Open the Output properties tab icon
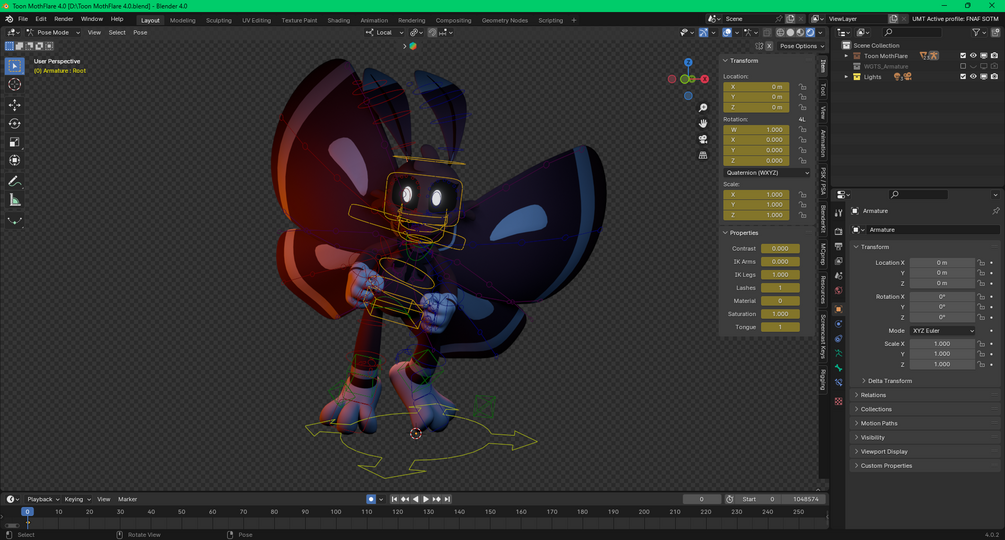The height and width of the screenshot is (540, 1005). 838,246
